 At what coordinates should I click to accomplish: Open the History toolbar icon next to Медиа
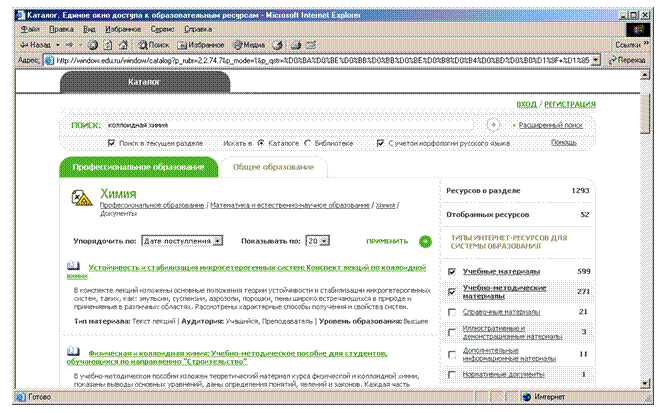click(x=277, y=45)
